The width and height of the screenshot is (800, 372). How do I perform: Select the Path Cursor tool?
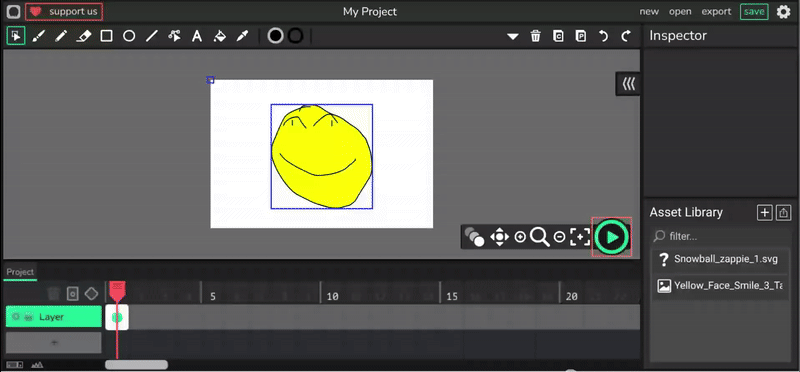(x=174, y=36)
